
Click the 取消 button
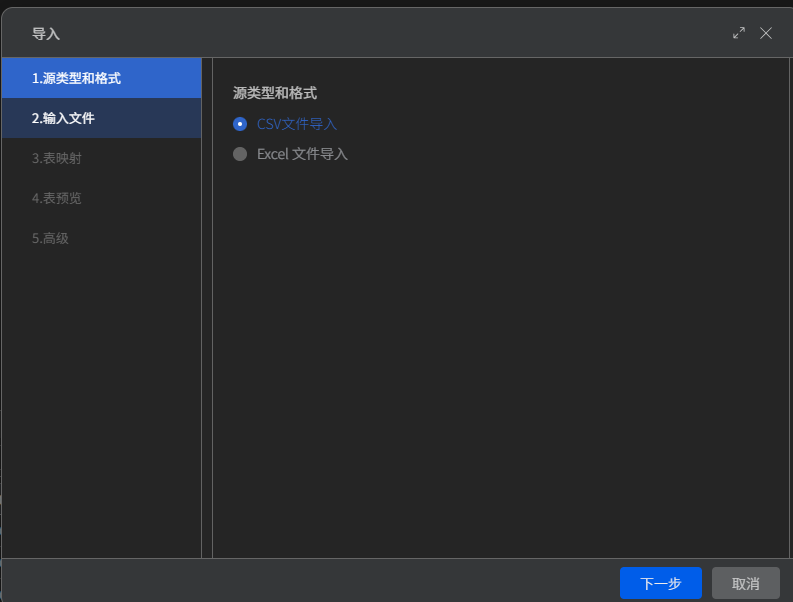point(745,583)
